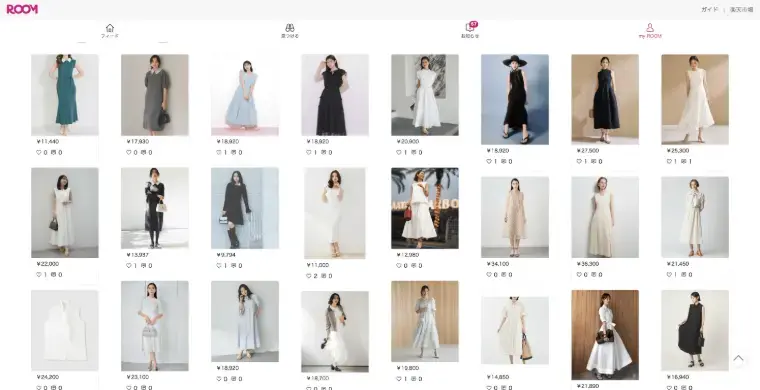This screenshot has height=390, width=760.
Task: Open the 楽天市場 link in header
Action: tap(741, 9)
